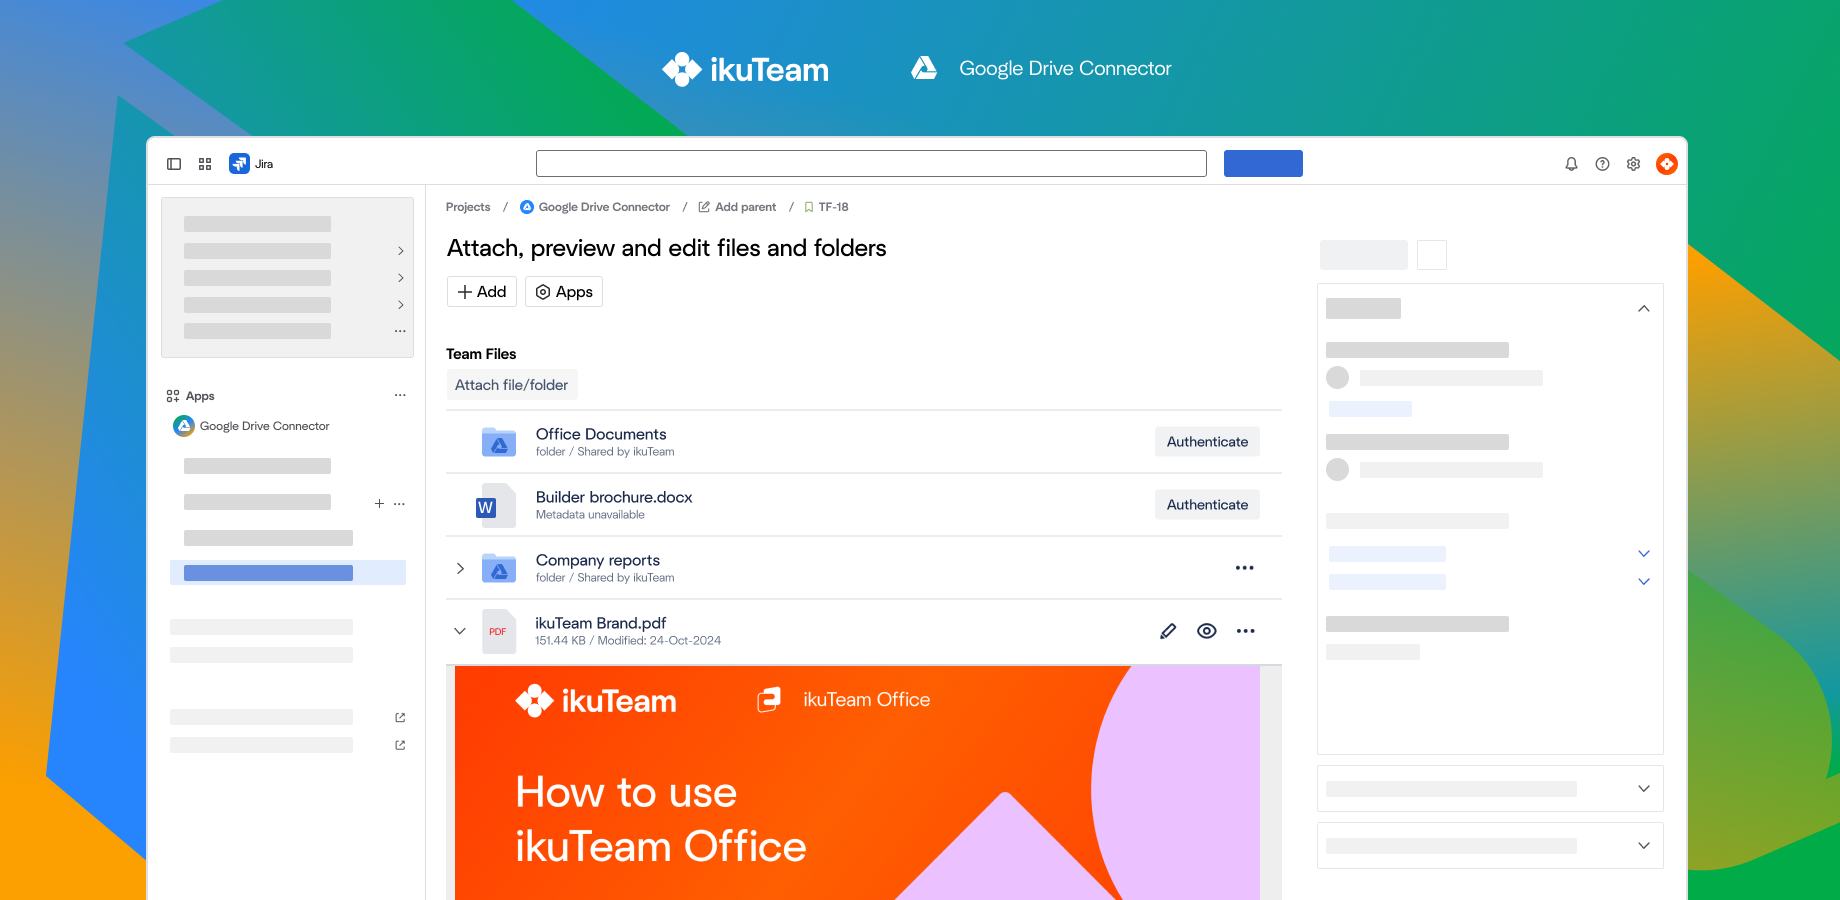Click the blue button next to search
The width and height of the screenshot is (1840, 900).
click(x=1263, y=164)
